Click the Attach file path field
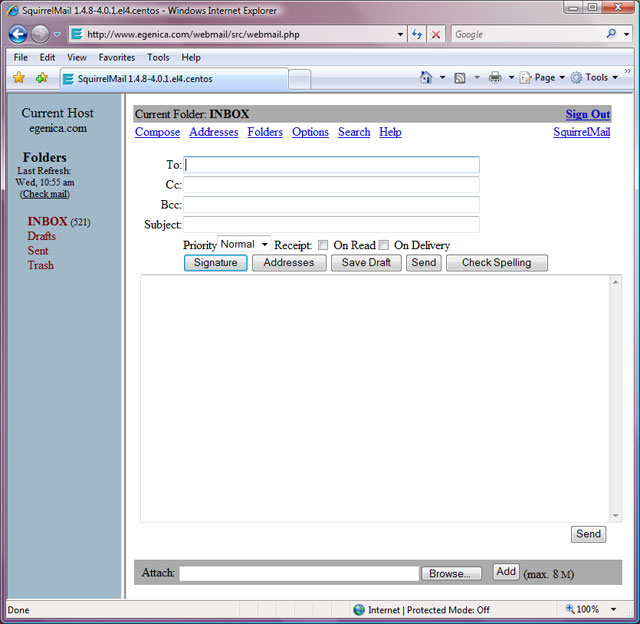This screenshot has width=640, height=624. coord(299,573)
